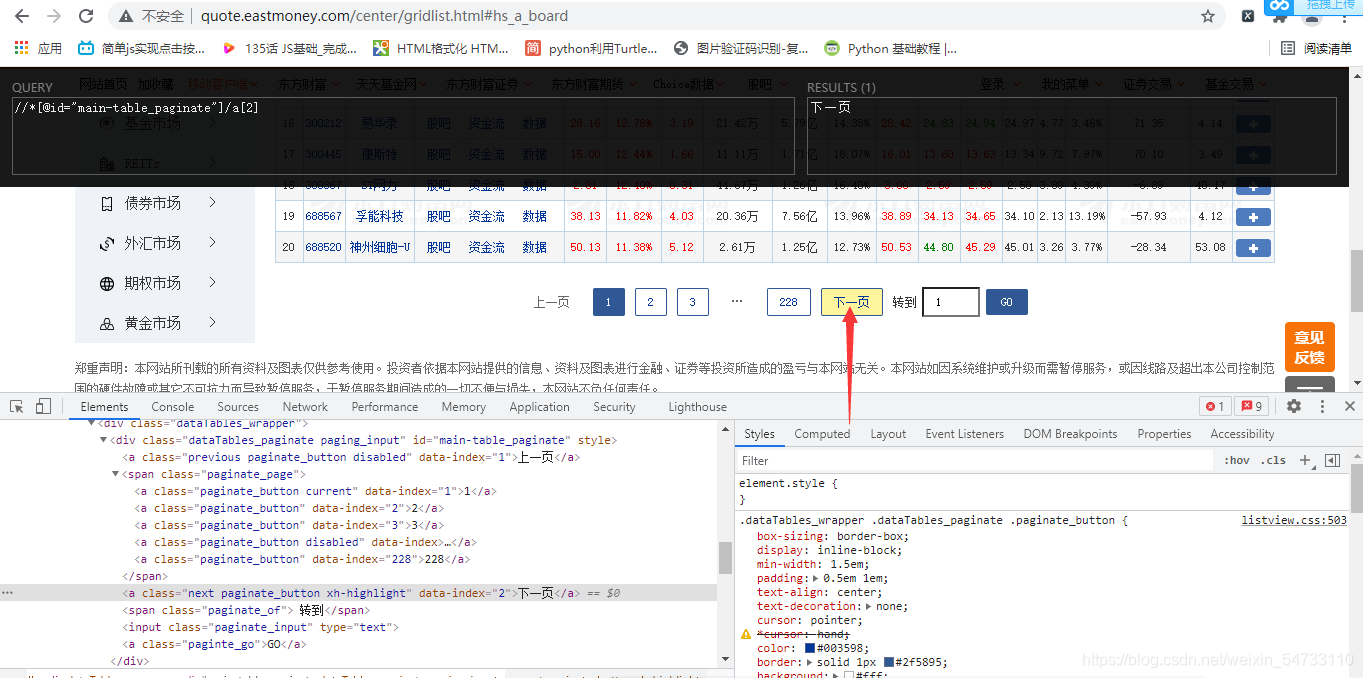Collapse the paginate_page span node

pos(115,474)
